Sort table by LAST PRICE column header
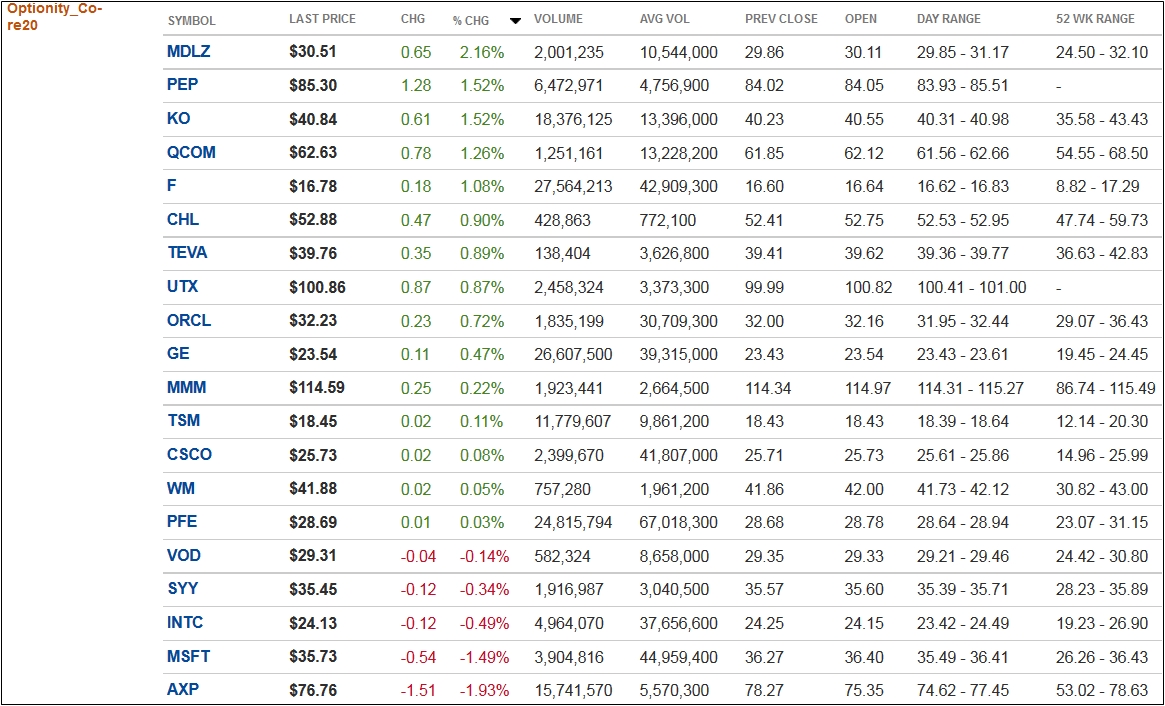Viewport: 1165px width, 706px height. [322, 19]
